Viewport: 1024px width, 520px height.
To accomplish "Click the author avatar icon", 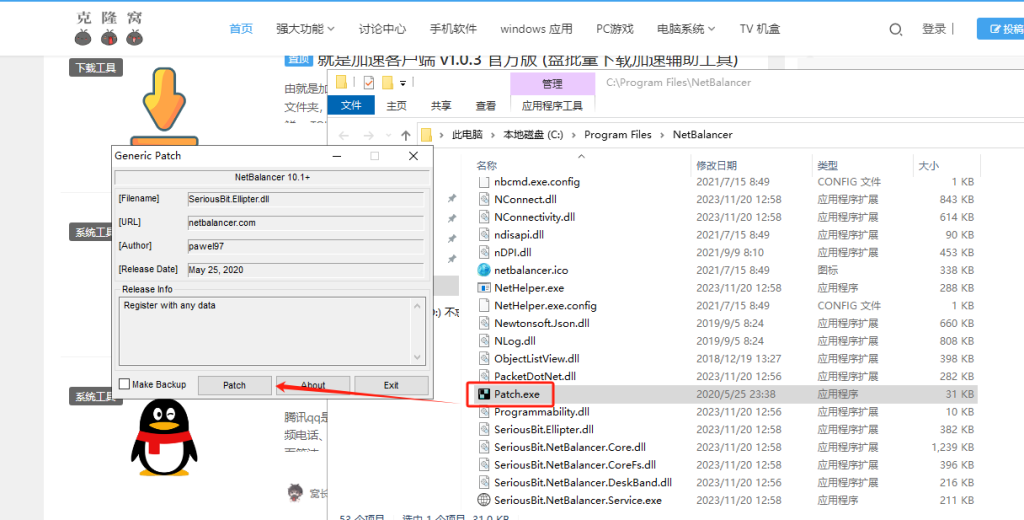I will pos(295,493).
